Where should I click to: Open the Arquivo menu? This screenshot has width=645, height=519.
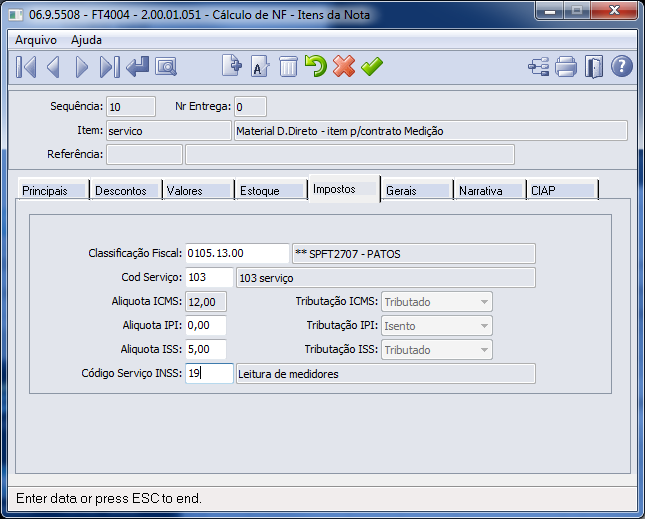[36, 40]
